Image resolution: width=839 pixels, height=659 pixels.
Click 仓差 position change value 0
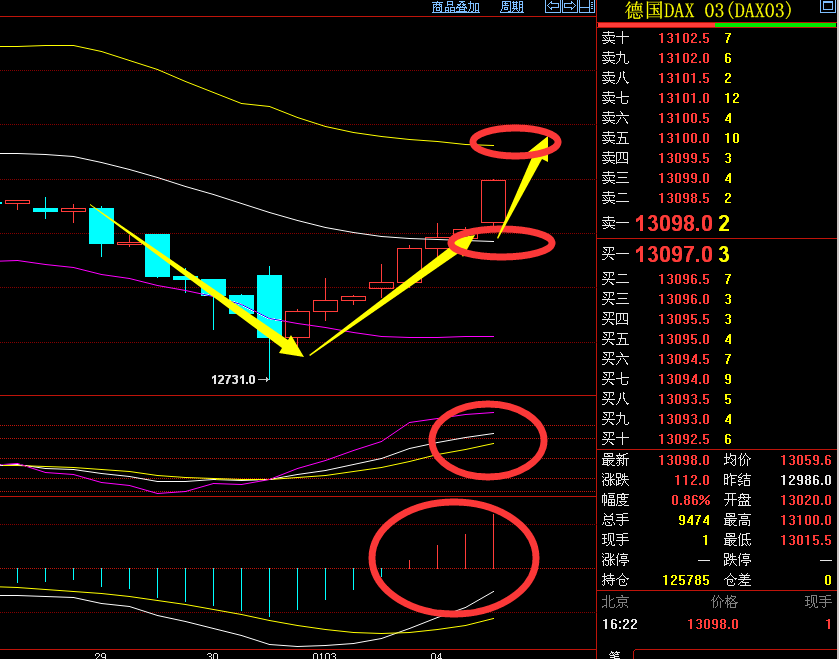828,580
